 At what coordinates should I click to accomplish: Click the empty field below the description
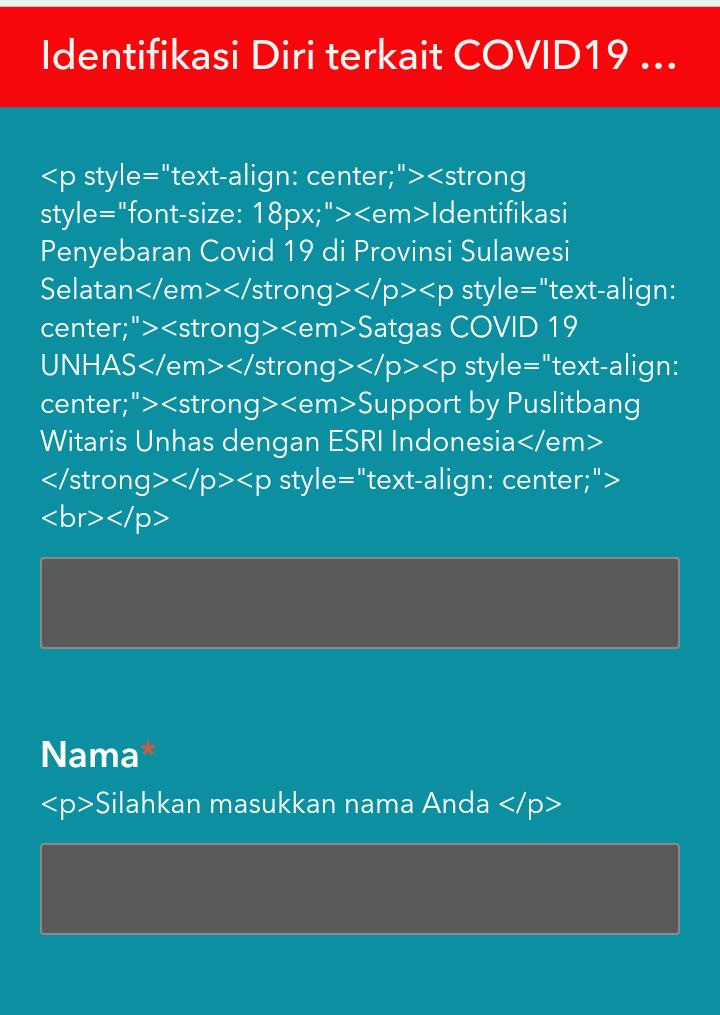pyautogui.click(x=360, y=603)
